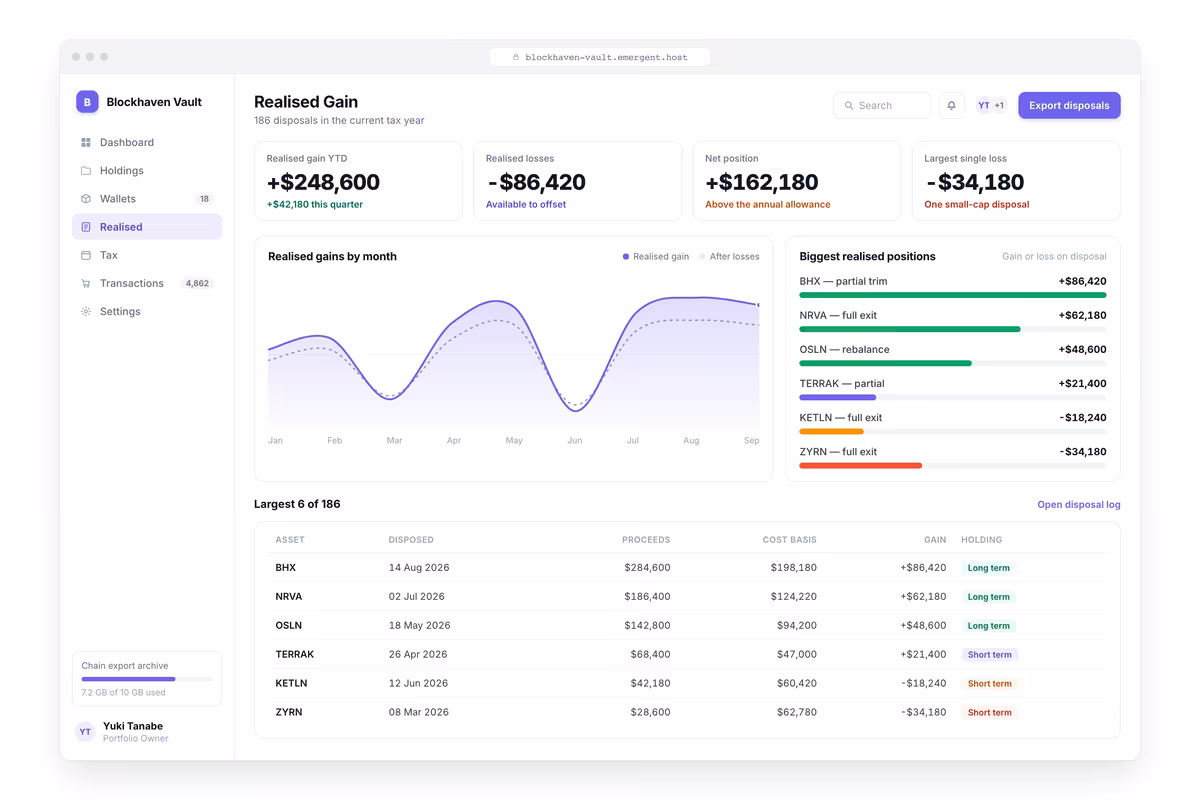Click -$18,240 gain in table
The height and width of the screenshot is (800, 1200).
[923, 684]
